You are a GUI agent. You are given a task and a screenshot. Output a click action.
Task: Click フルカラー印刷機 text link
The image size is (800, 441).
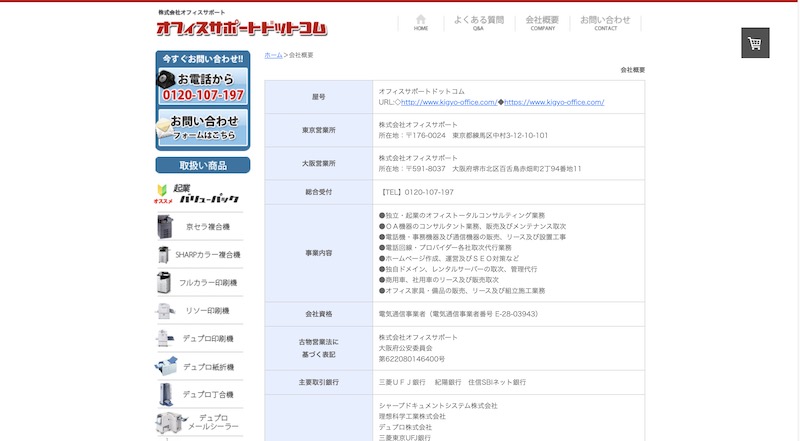[208, 283]
